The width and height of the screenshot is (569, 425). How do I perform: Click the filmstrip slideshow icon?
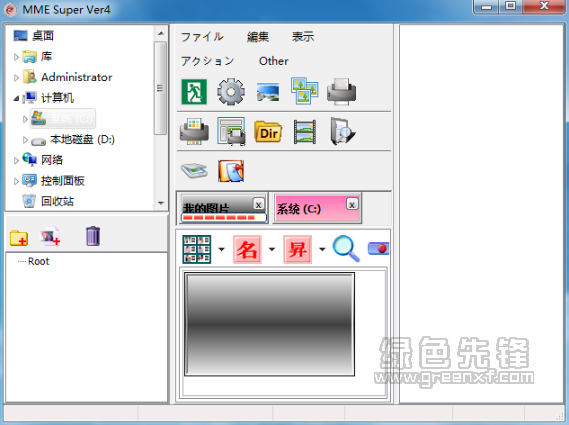coord(304,132)
